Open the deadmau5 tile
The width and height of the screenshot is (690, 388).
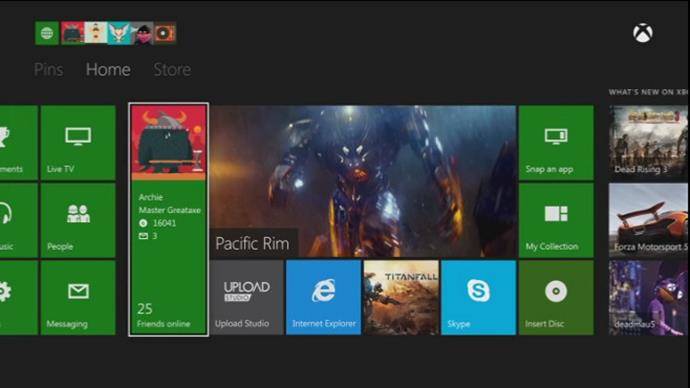coord(649,298)
